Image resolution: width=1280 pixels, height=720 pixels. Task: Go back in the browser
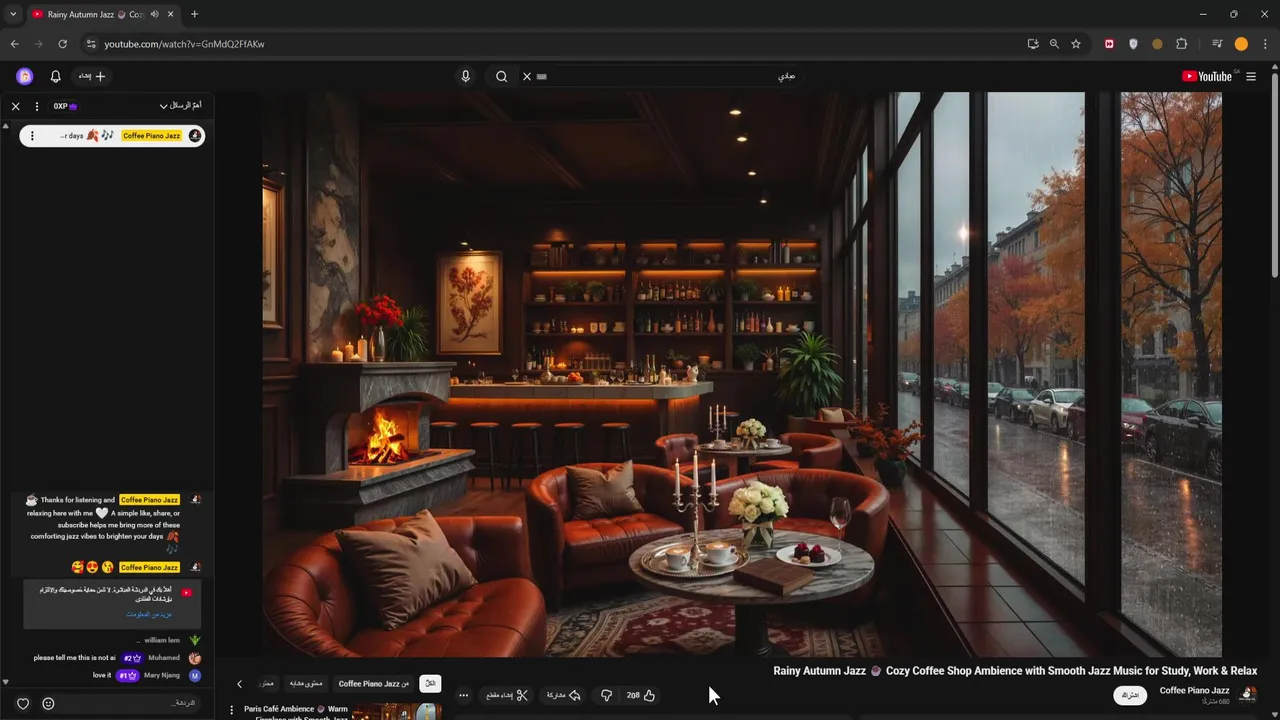pos(14,44)
